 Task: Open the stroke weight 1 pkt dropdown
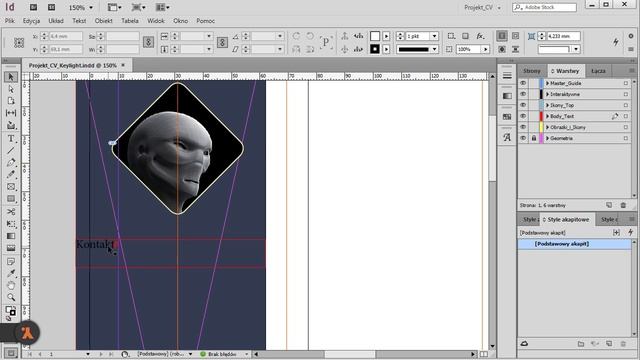[435, 36]
